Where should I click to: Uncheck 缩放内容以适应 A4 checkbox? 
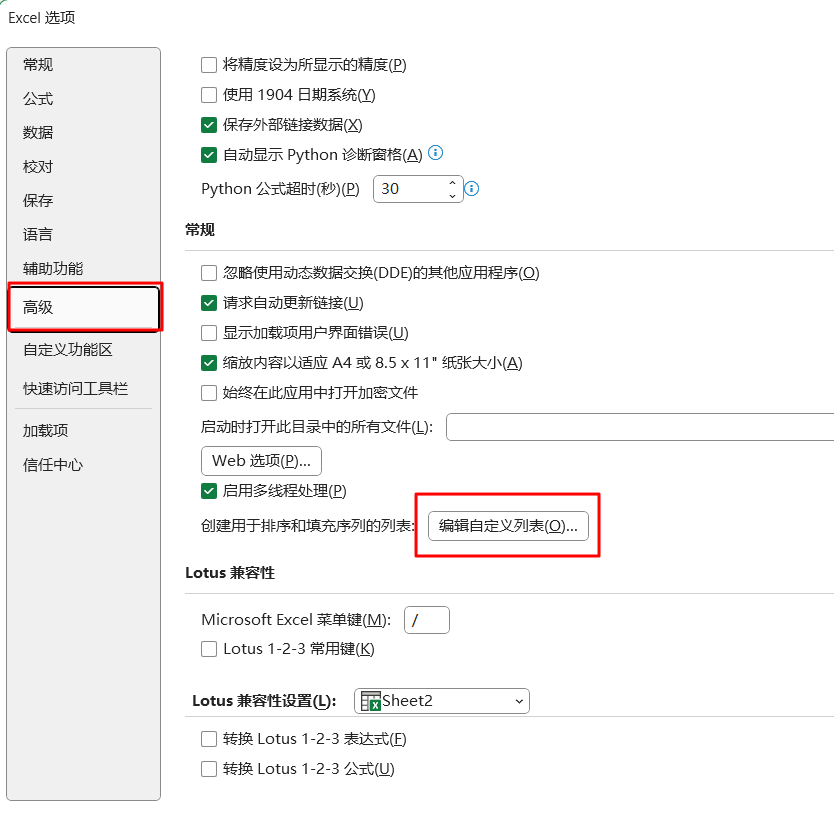click(209, 363)
